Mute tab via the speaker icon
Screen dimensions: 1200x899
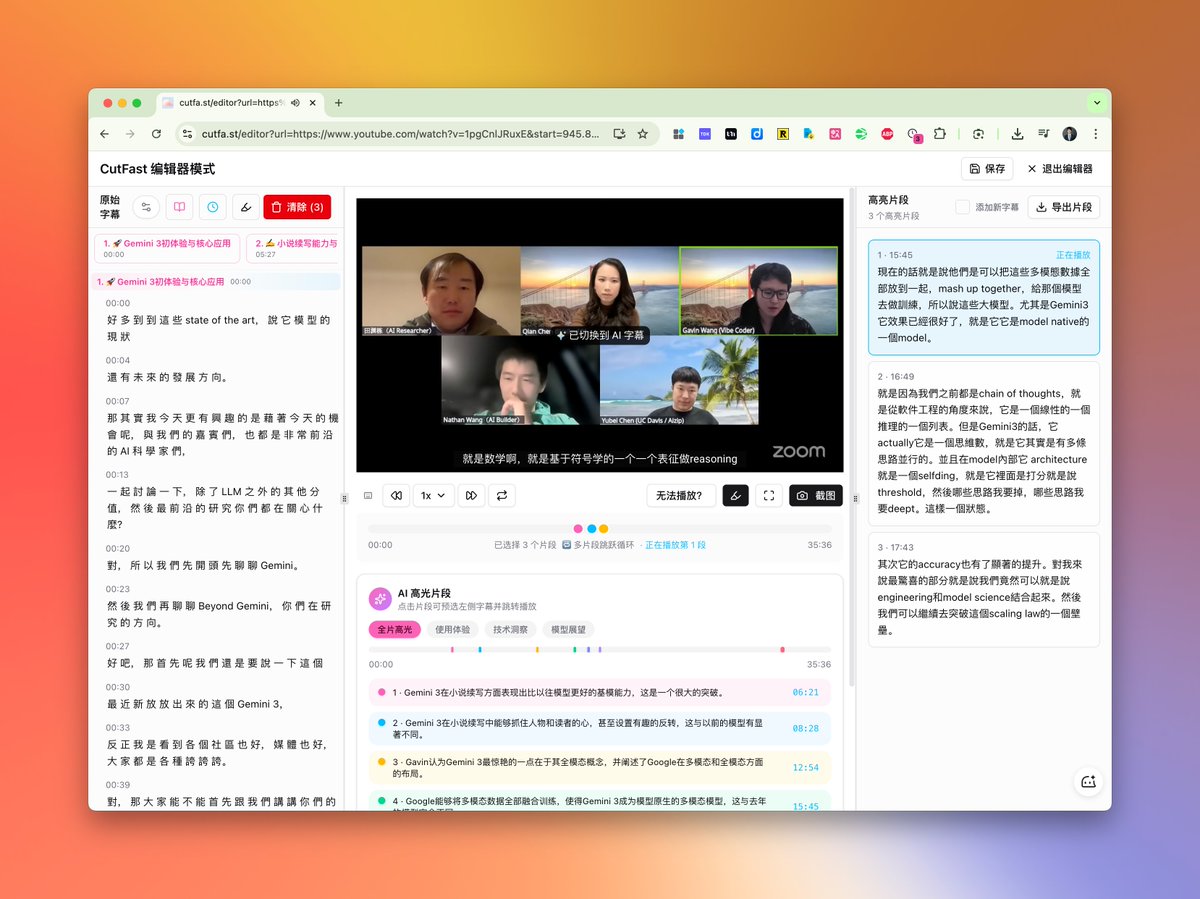296,103
